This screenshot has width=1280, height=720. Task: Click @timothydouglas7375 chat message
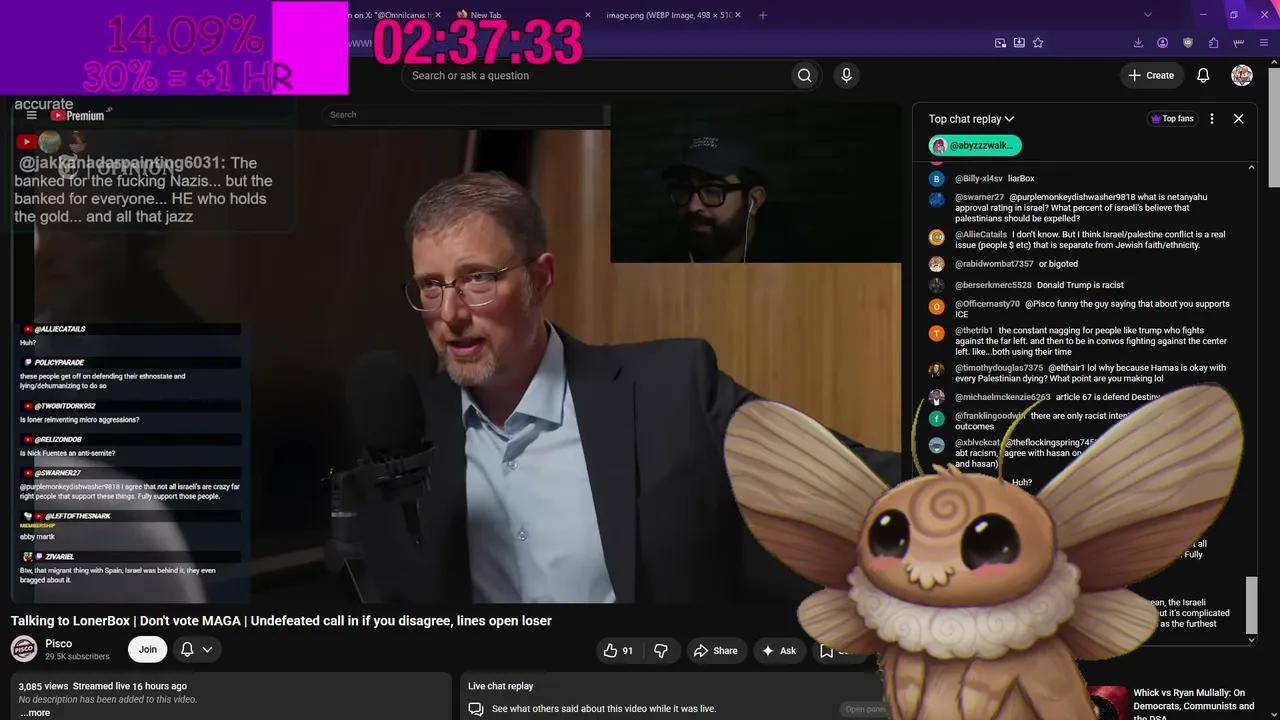click(1090, 373)
